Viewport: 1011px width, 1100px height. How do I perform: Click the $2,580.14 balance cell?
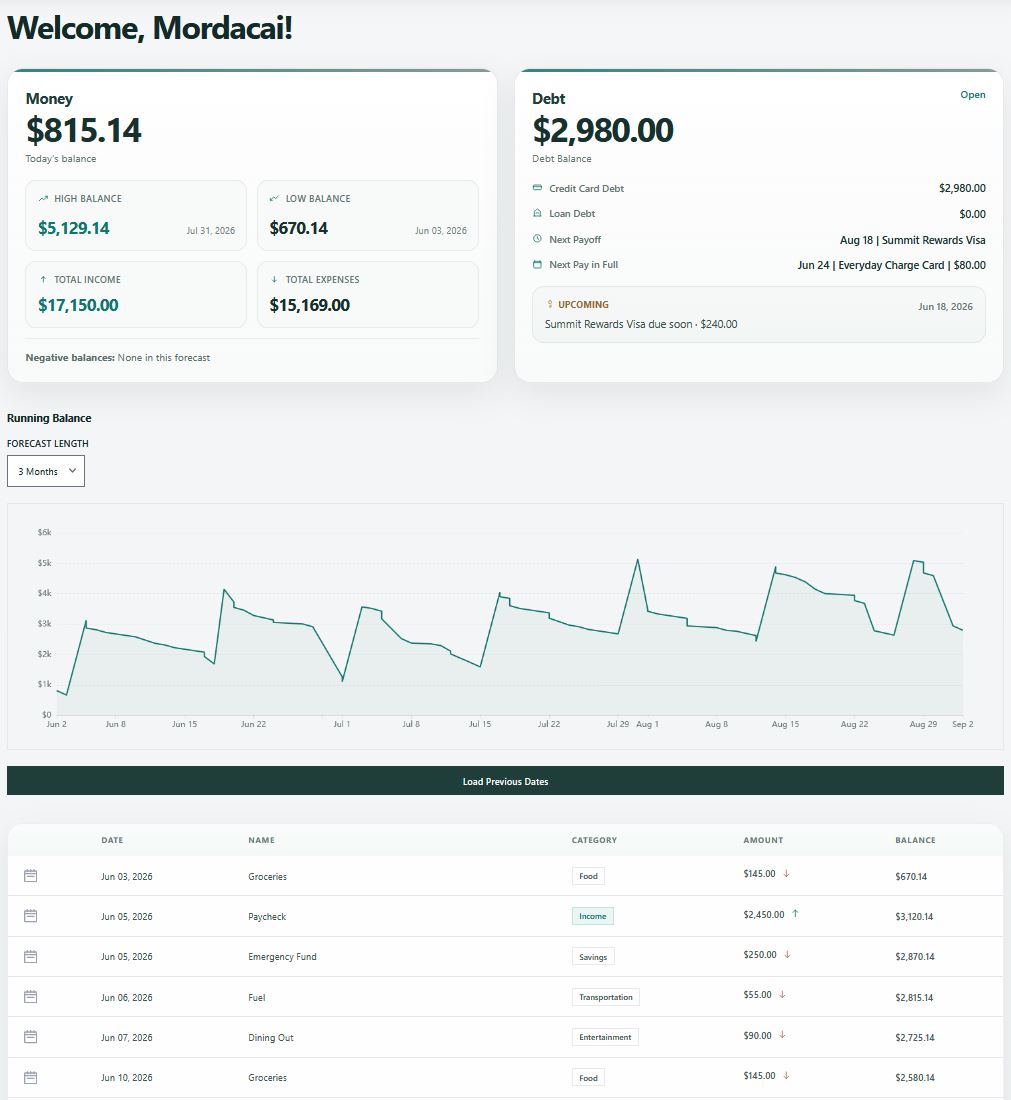point(915,1078)
